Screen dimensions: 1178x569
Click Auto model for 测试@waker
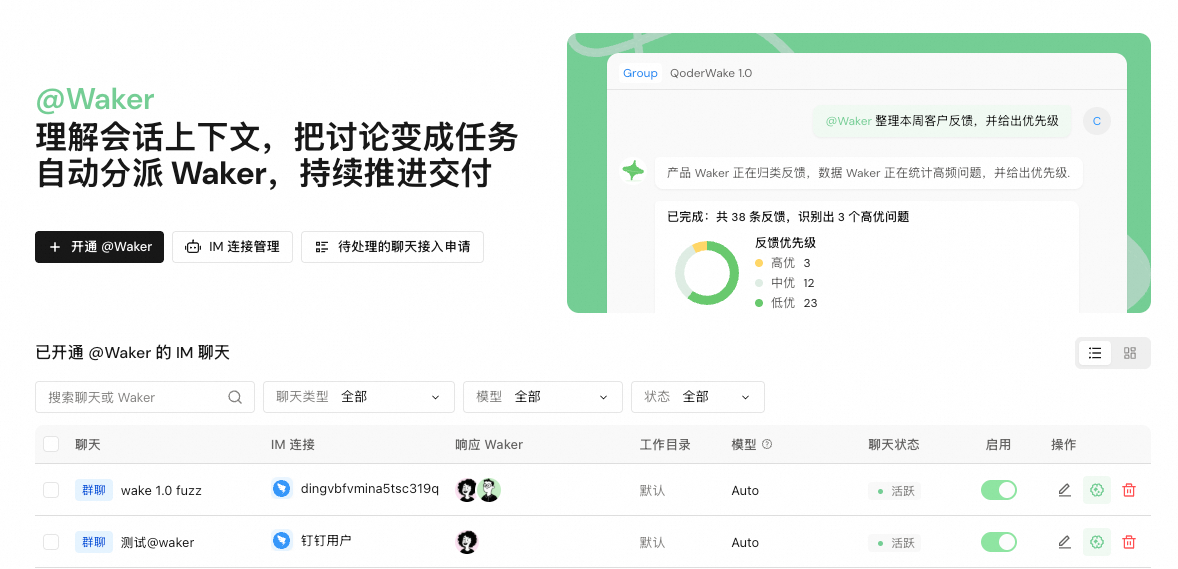tap(745, 543)
